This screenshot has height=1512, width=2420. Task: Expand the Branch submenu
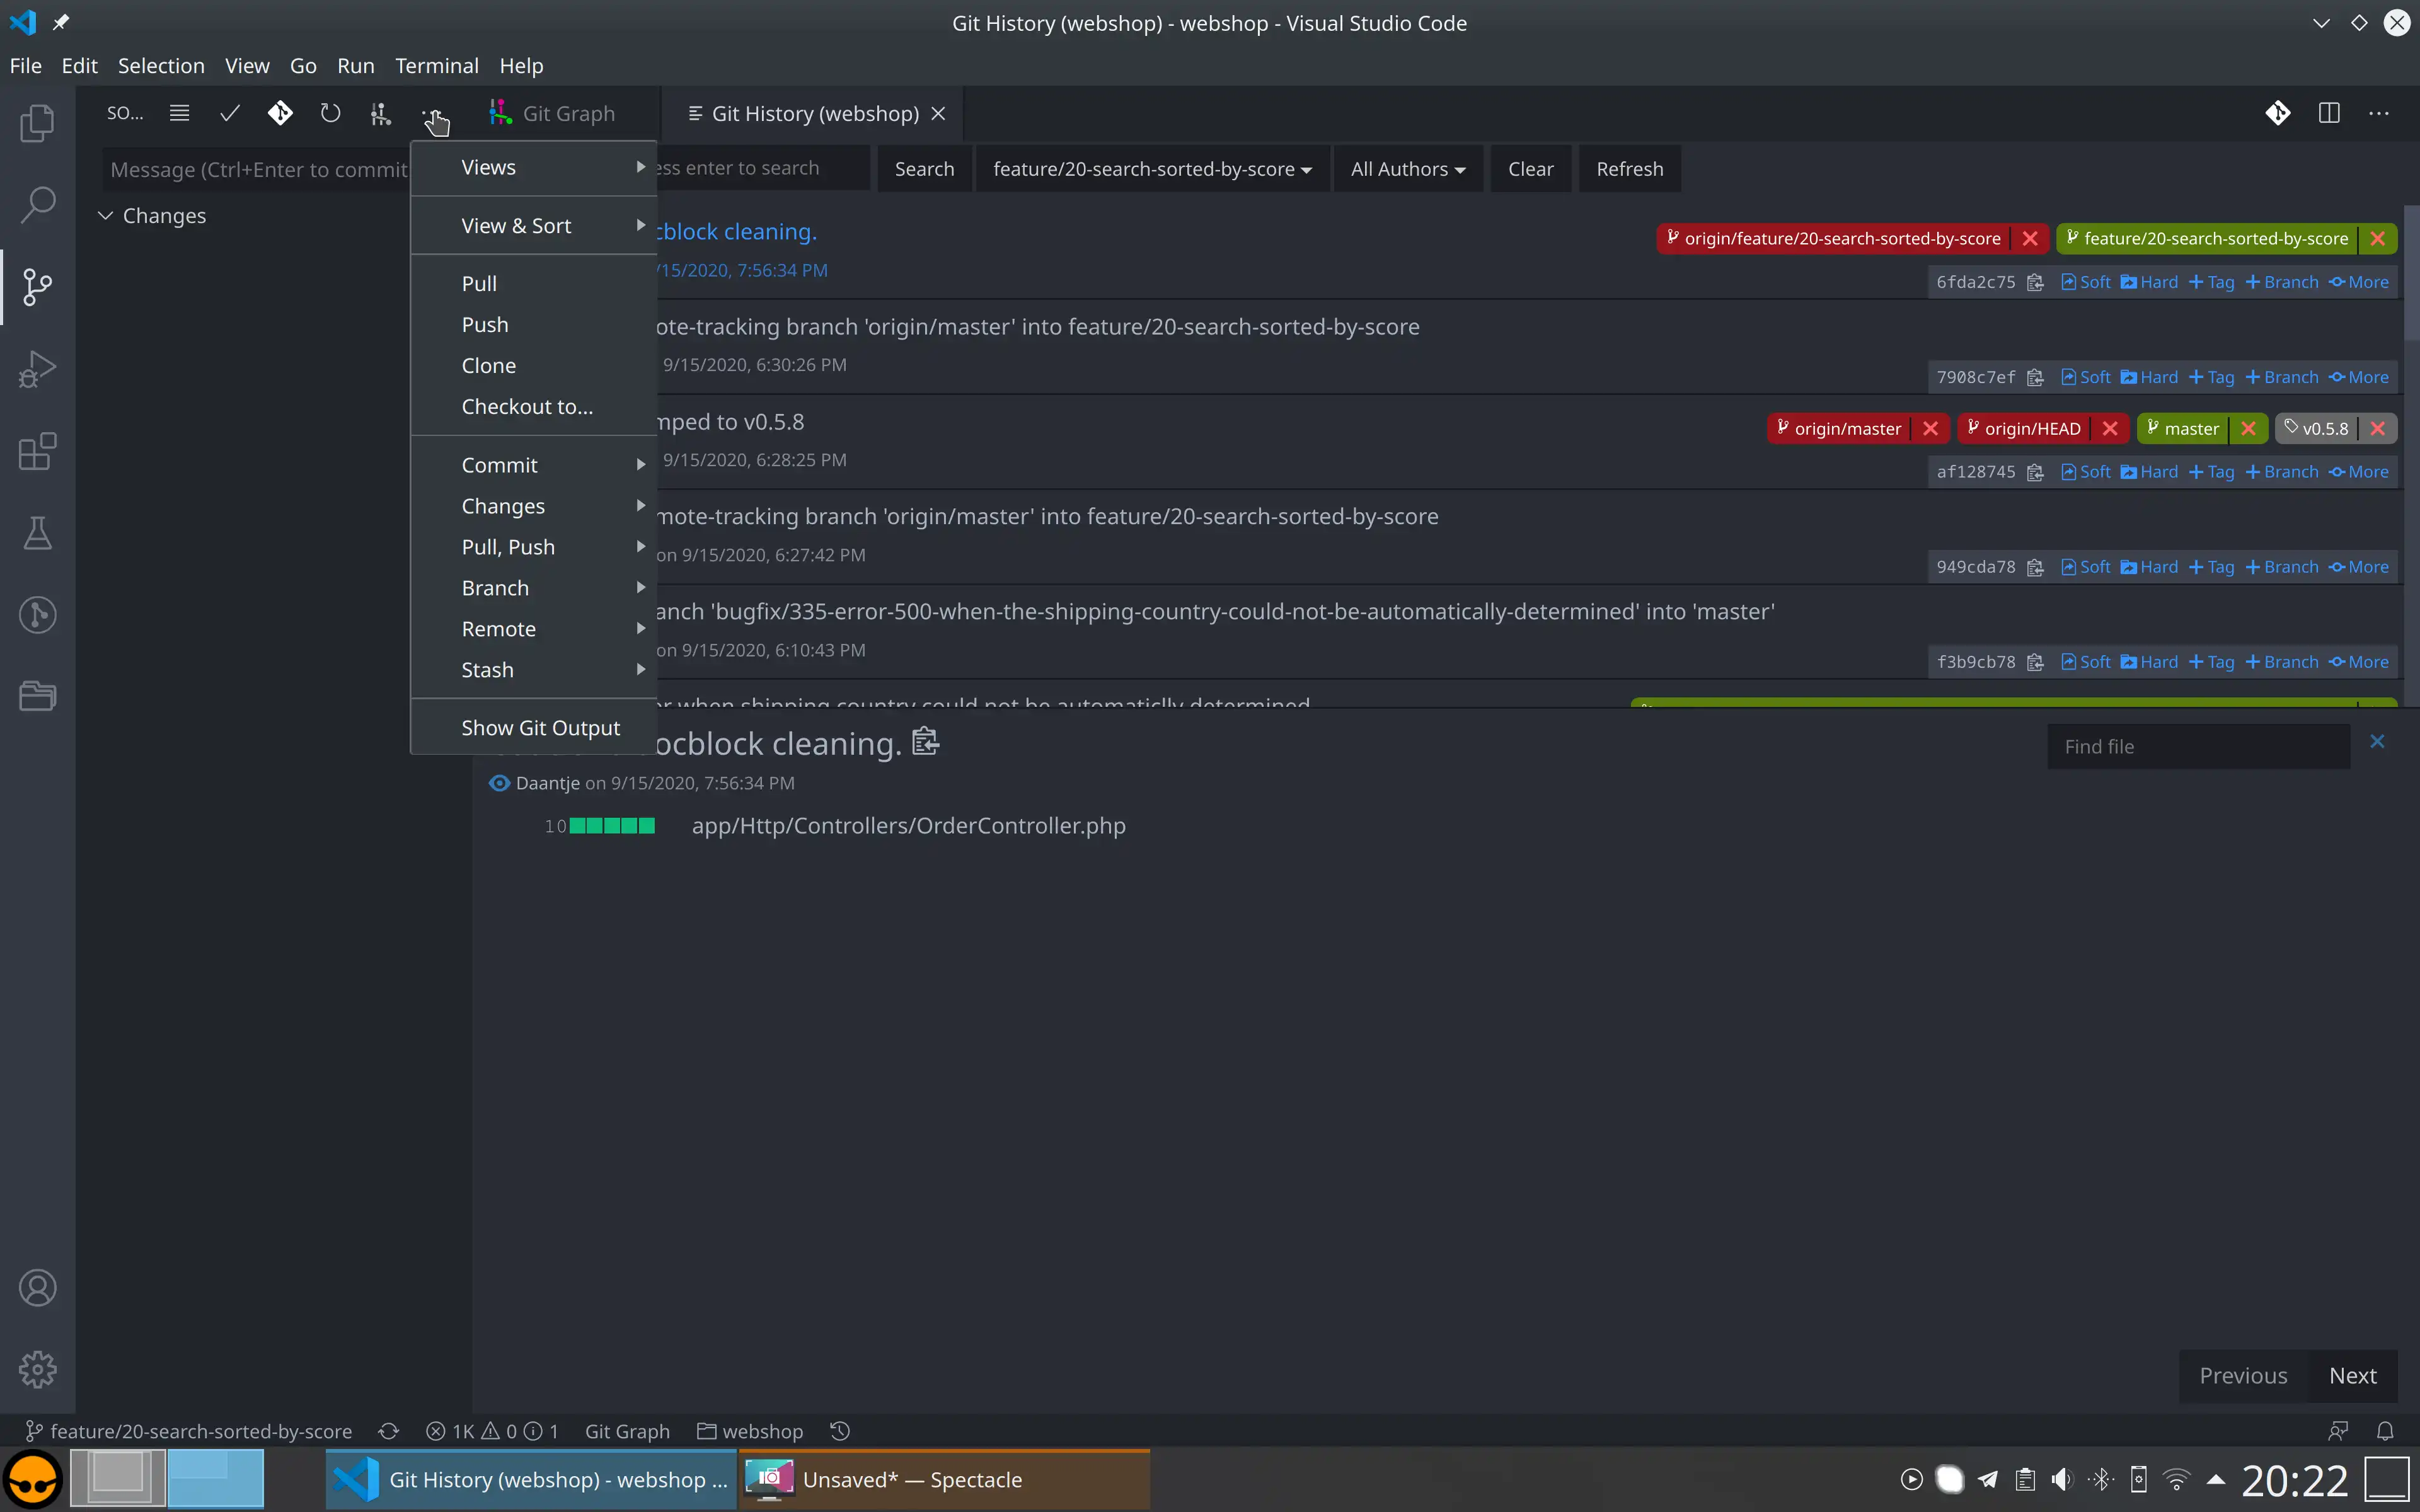pos(534,588)
